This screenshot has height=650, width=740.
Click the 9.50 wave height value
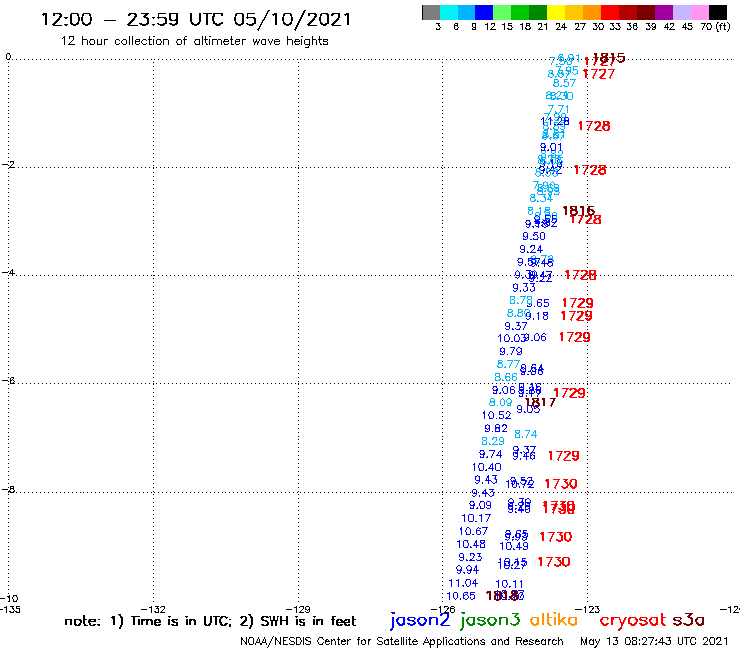tap(534, 236)
